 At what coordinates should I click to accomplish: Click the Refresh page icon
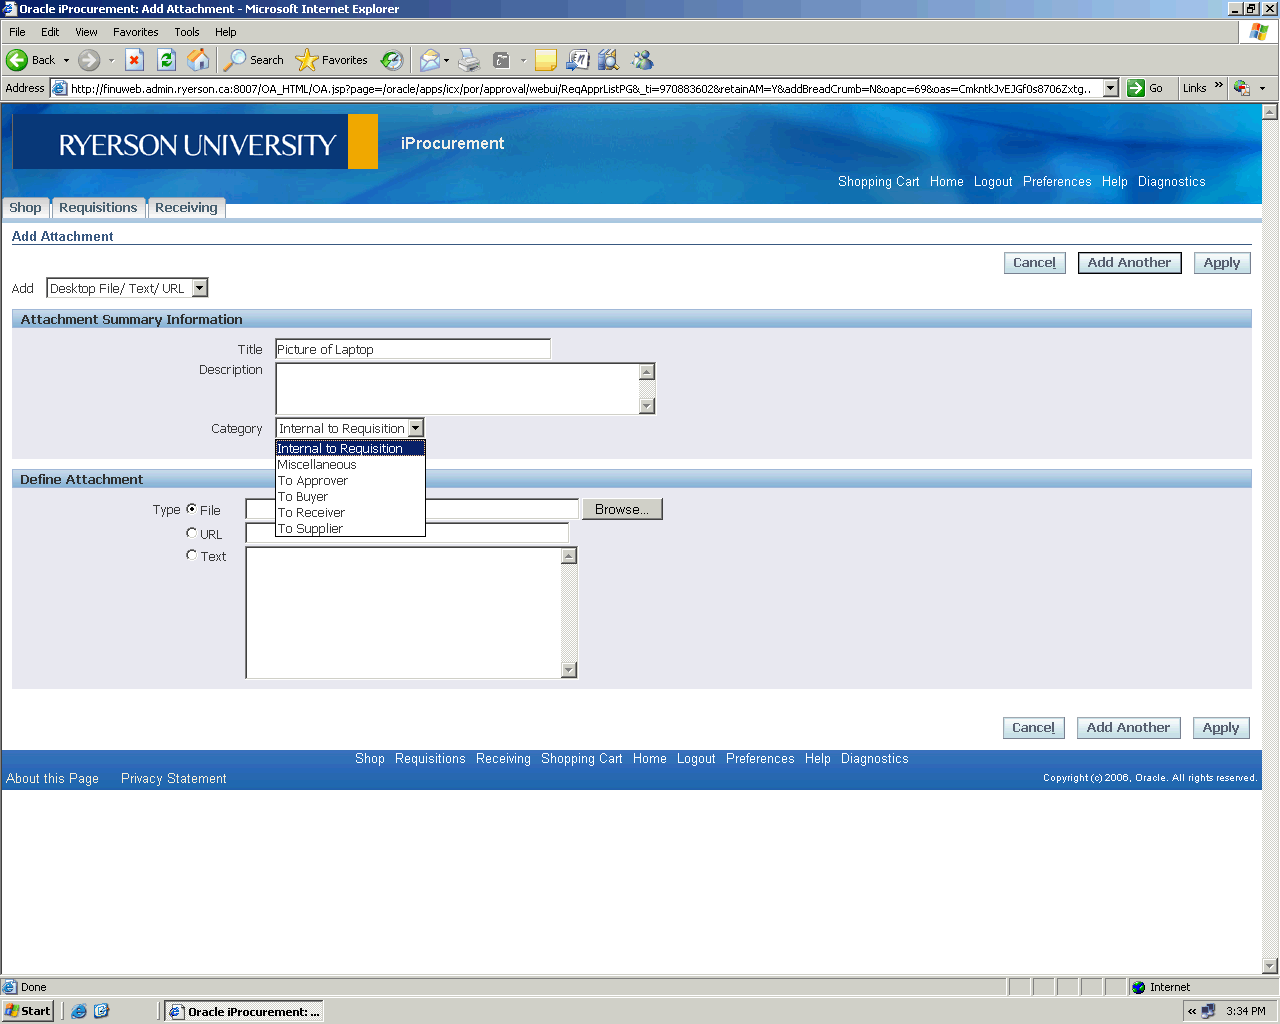[167, 60]
